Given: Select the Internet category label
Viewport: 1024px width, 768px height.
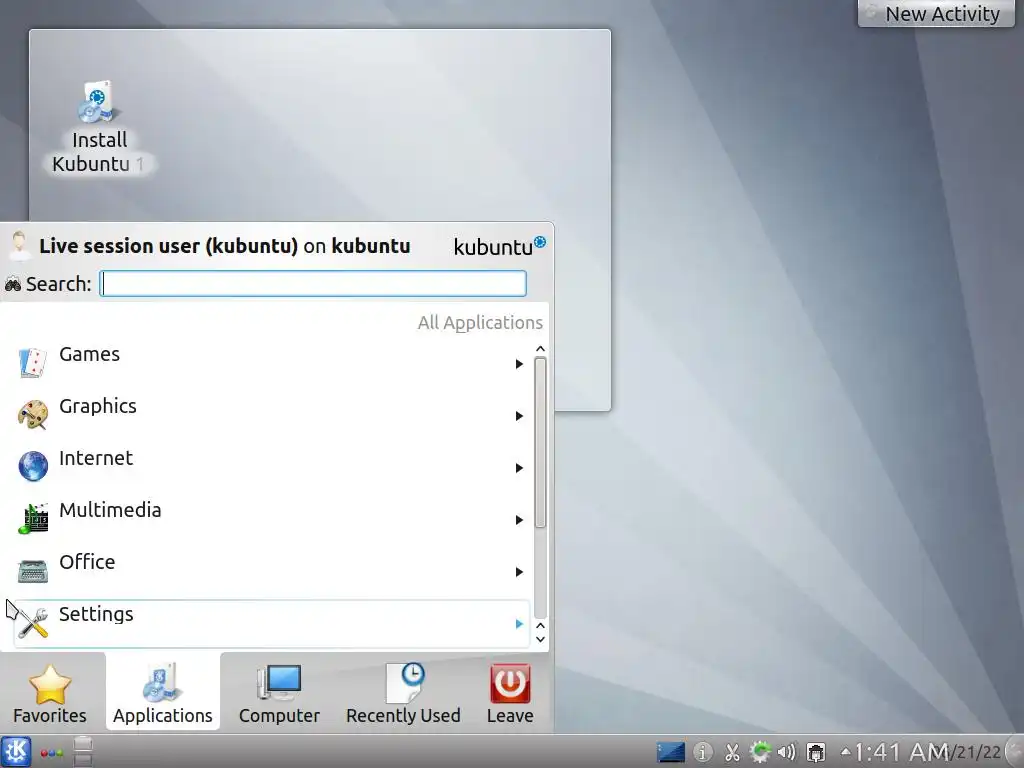Looking at the screenshot, I should point(96,458).
